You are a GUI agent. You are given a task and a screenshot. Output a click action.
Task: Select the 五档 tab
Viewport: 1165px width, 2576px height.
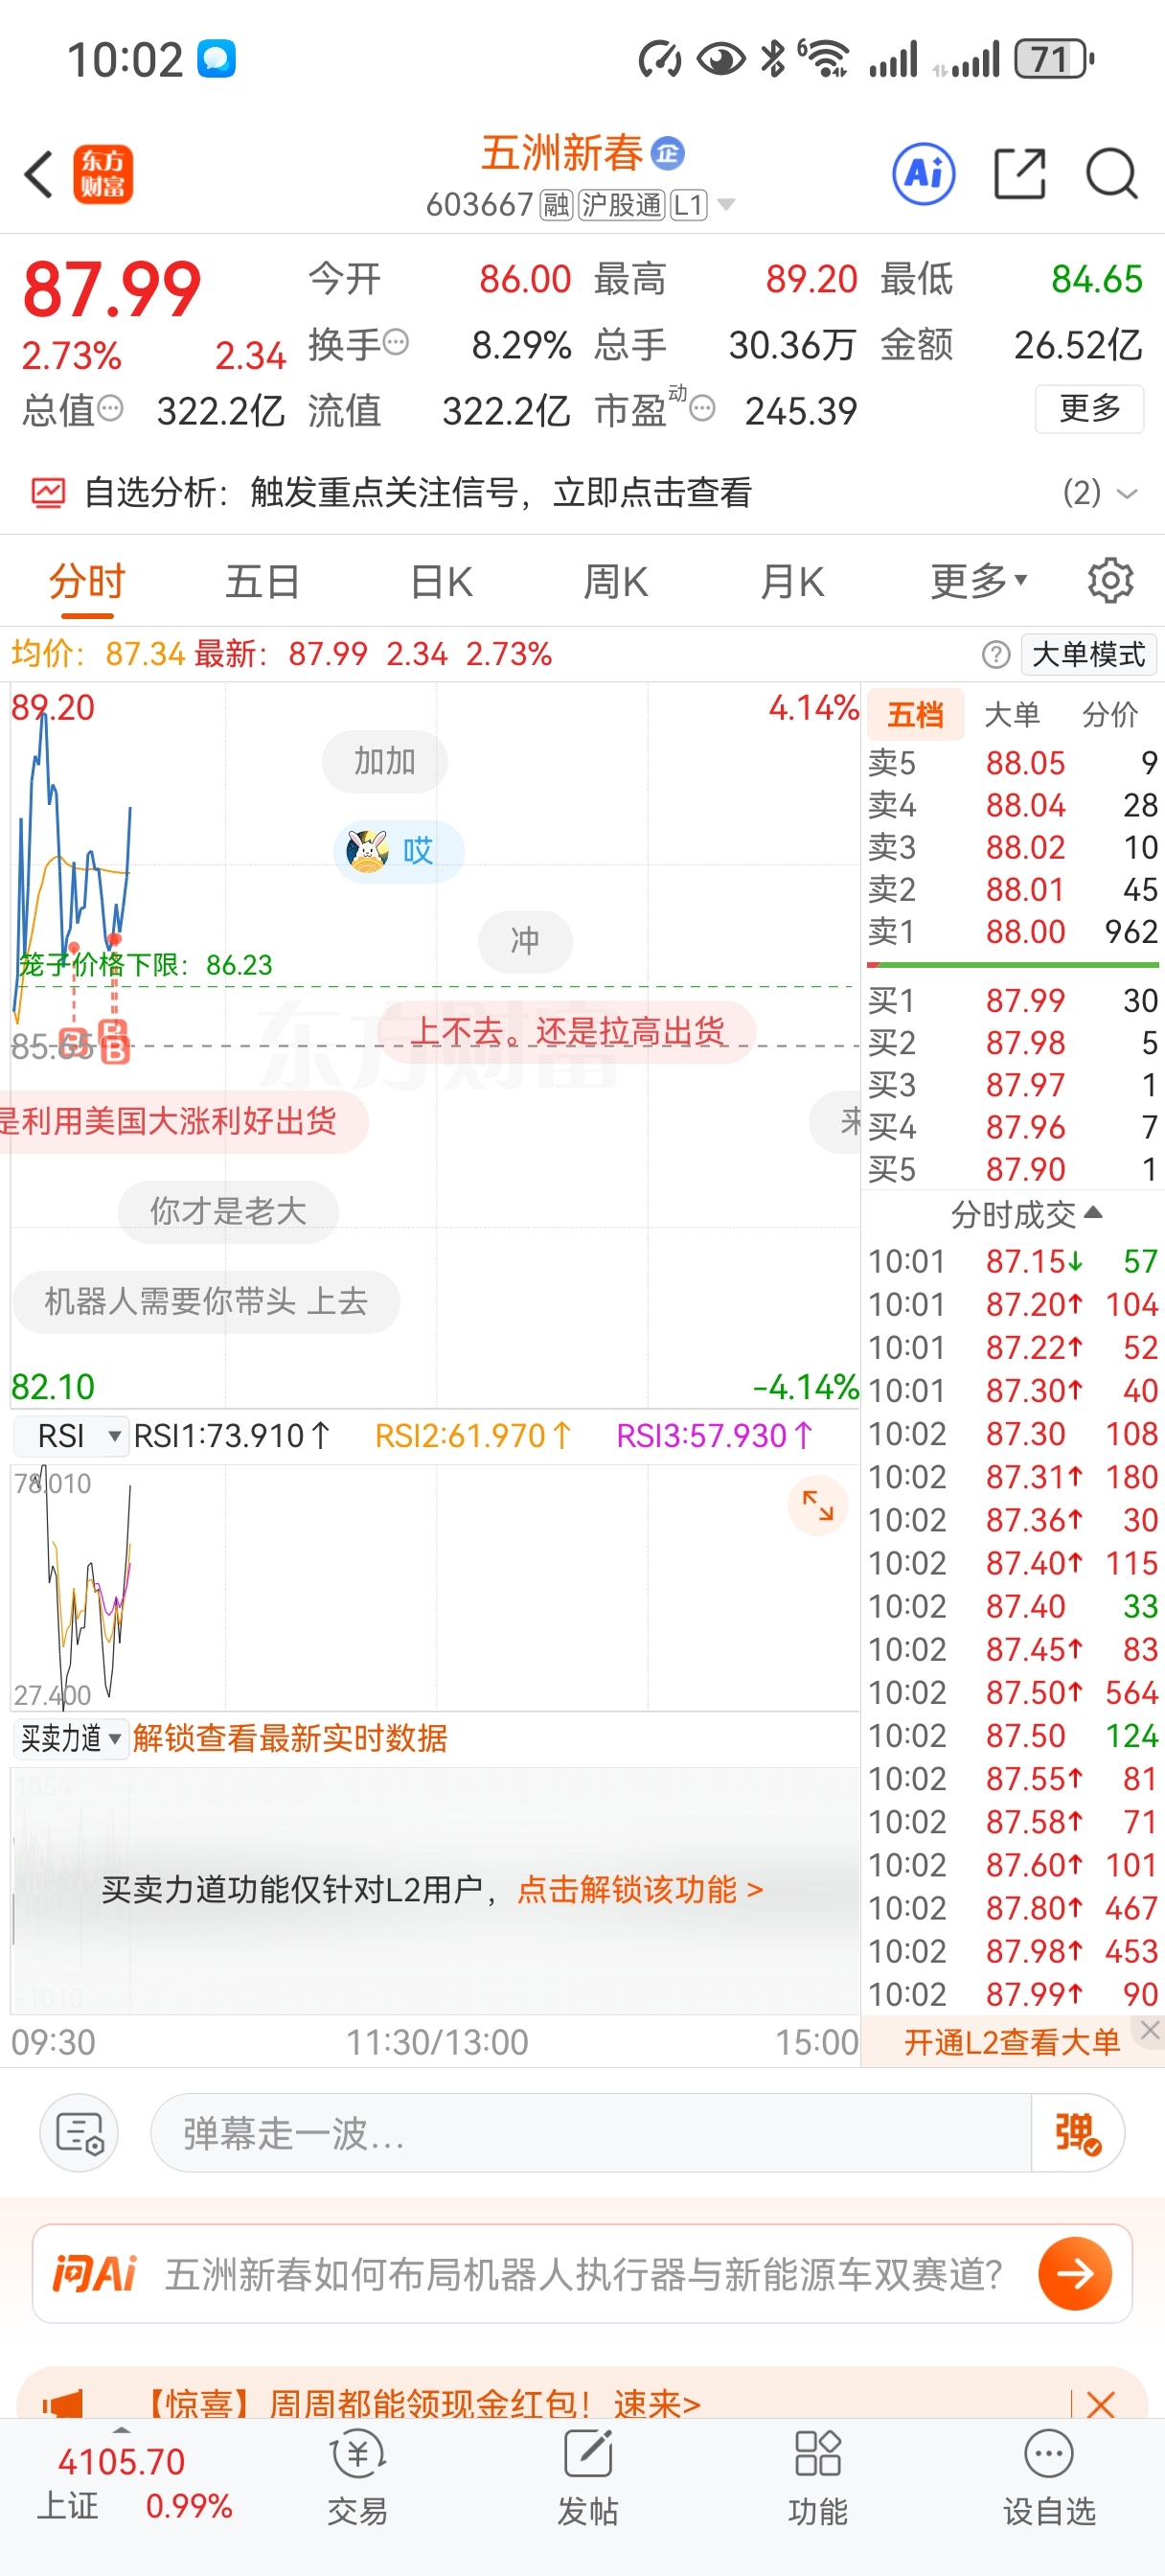coord(915,714)
